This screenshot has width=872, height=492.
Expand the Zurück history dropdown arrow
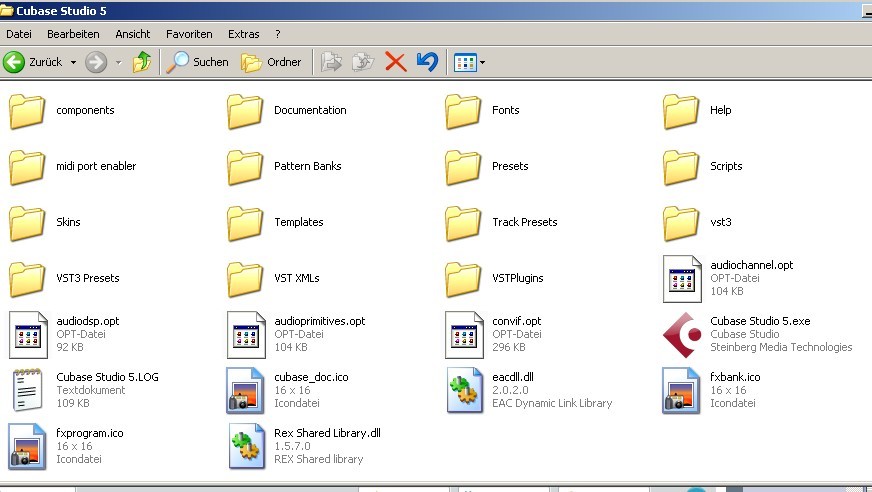[73, 62]
